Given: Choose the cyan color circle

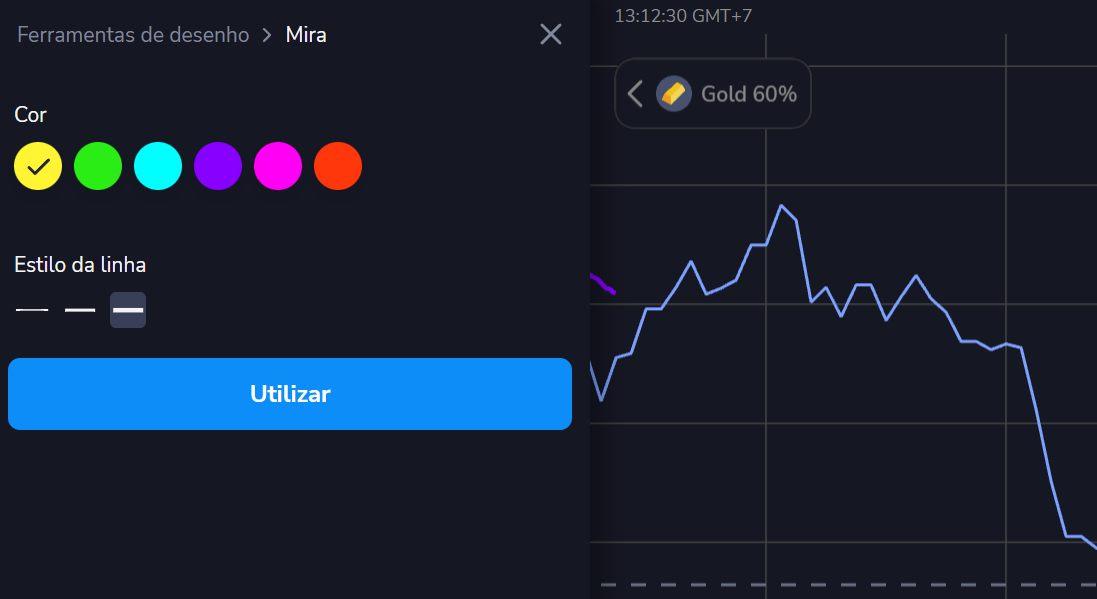Looking at the screenshot, I should (158, 166).
